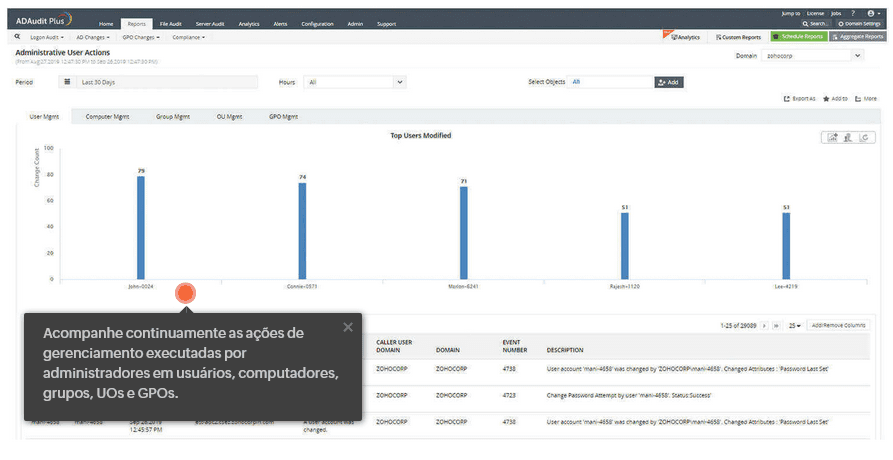
Task: Expand the Logon Audit menu
Action: 46,37
